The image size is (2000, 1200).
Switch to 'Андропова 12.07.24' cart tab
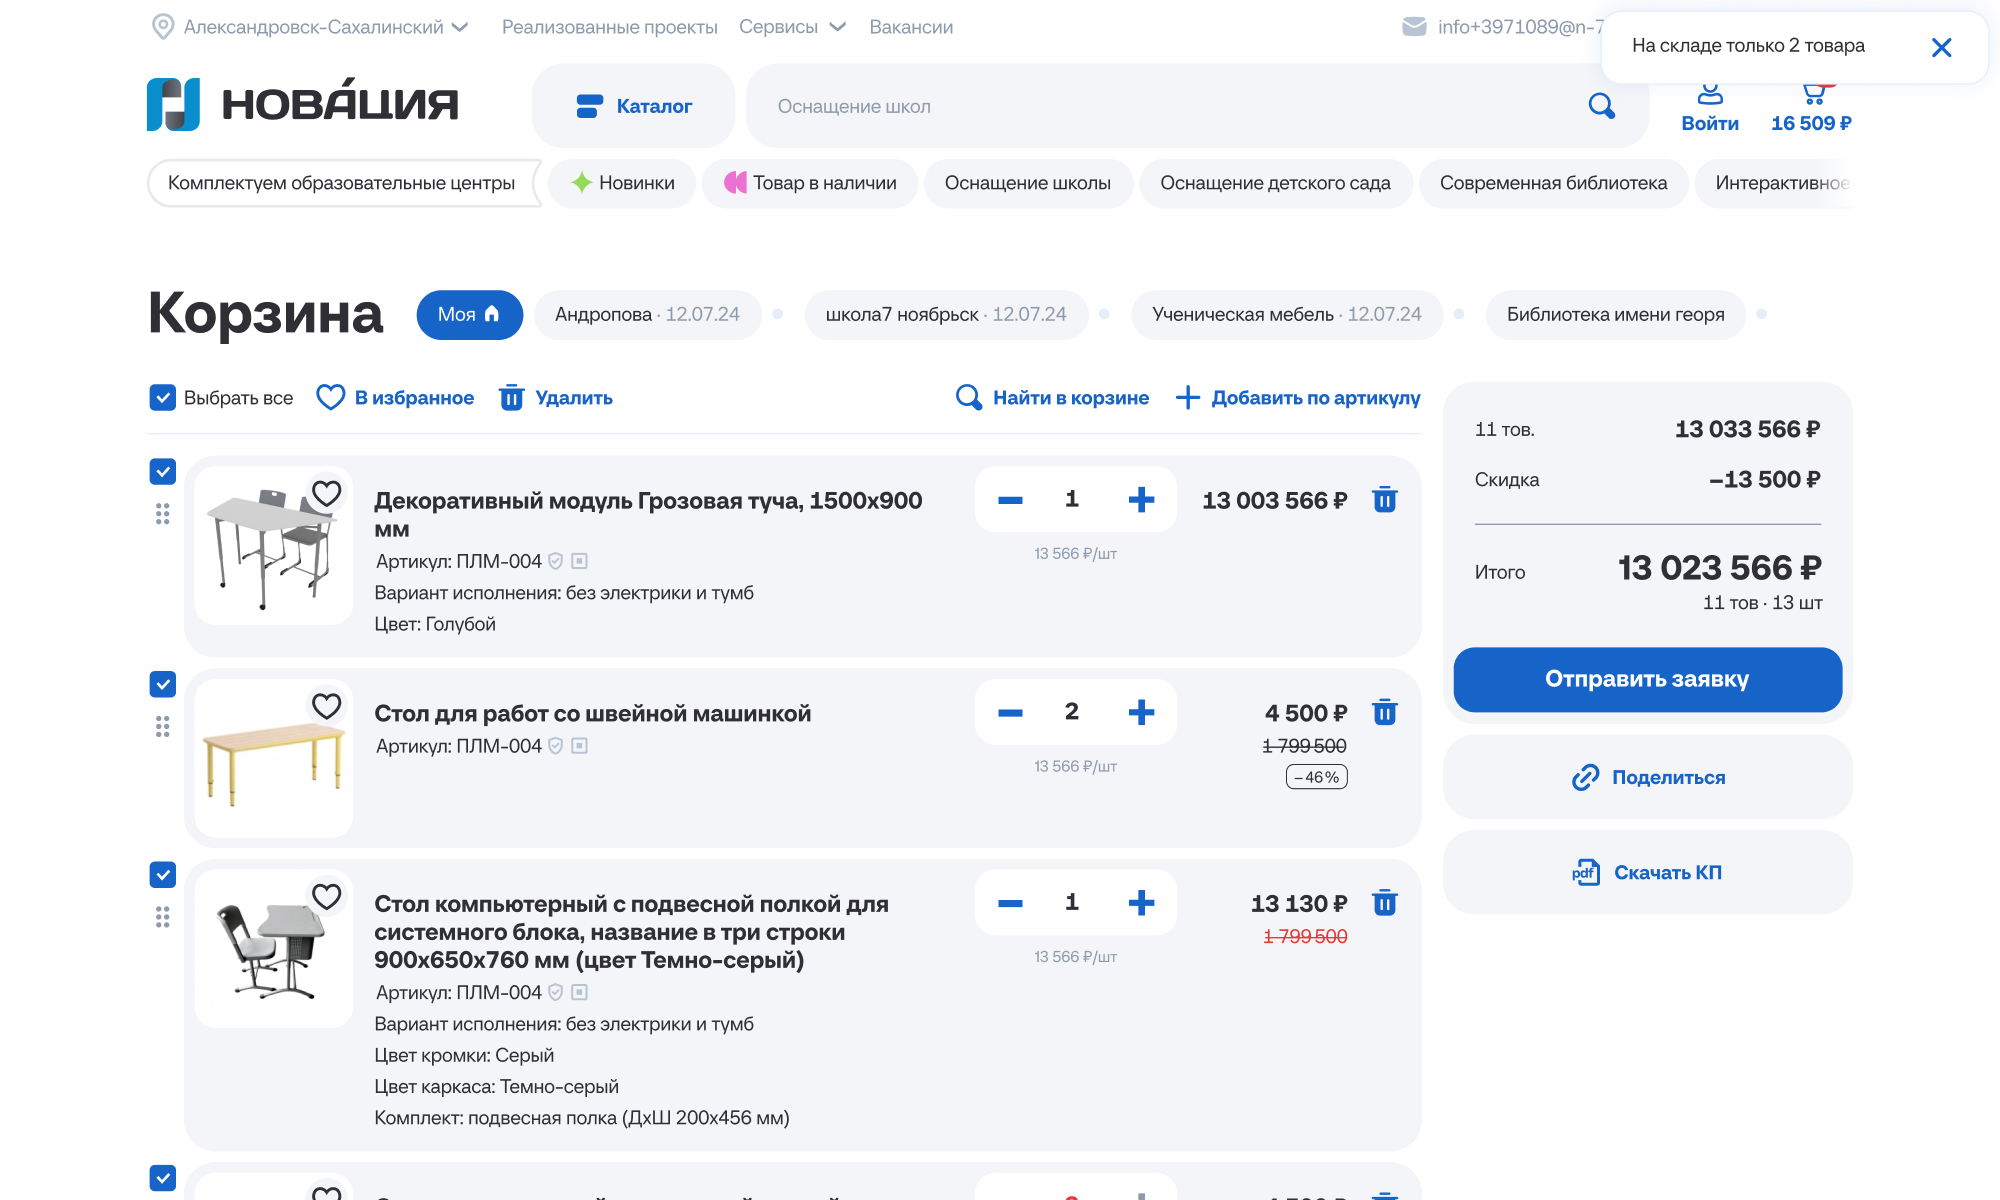(647, 315)
